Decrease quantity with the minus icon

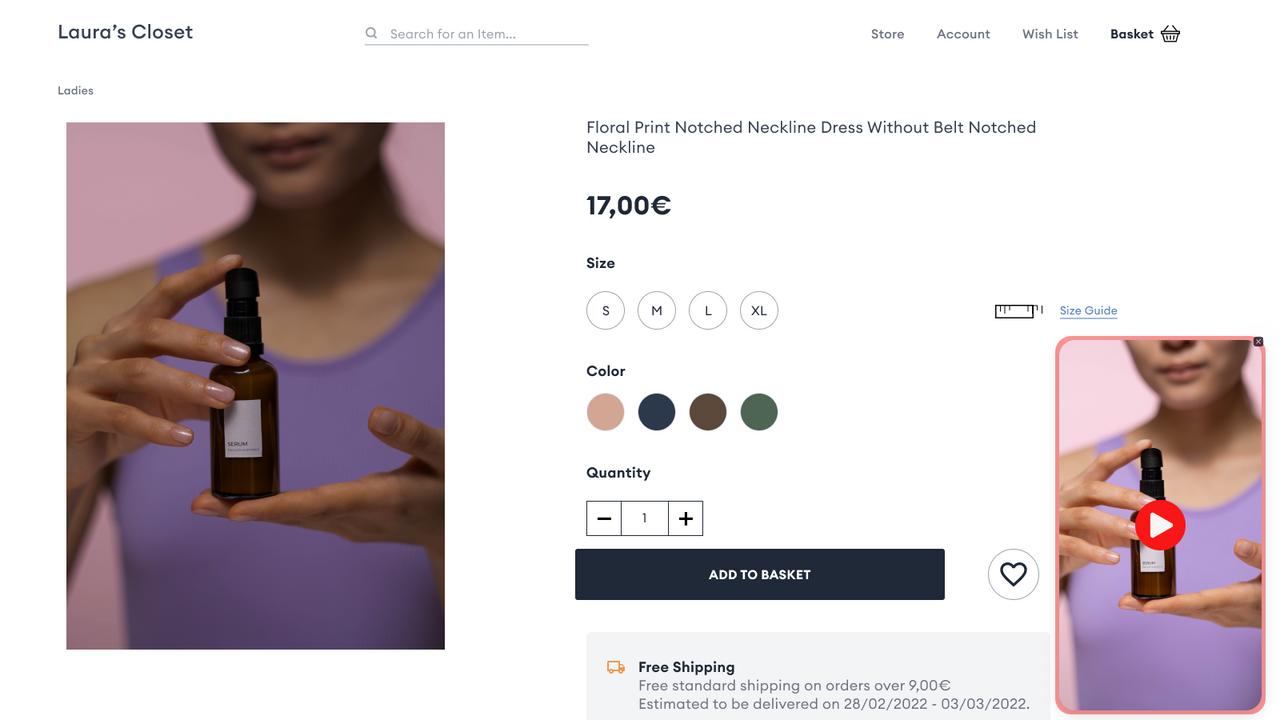pyautogui.click(x=604, y=518)
